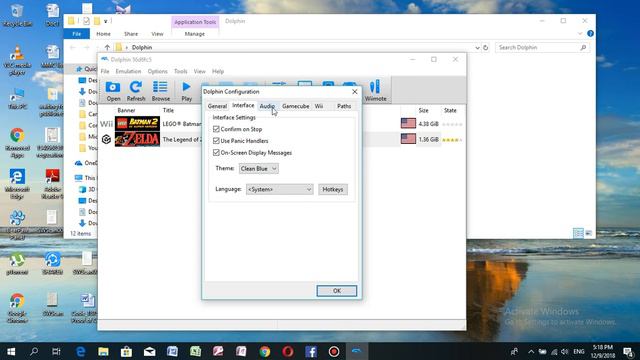The image size is (640, 360).
Task: Select the Adobe Reader desktop shortcut
Action: coord(52,184)
